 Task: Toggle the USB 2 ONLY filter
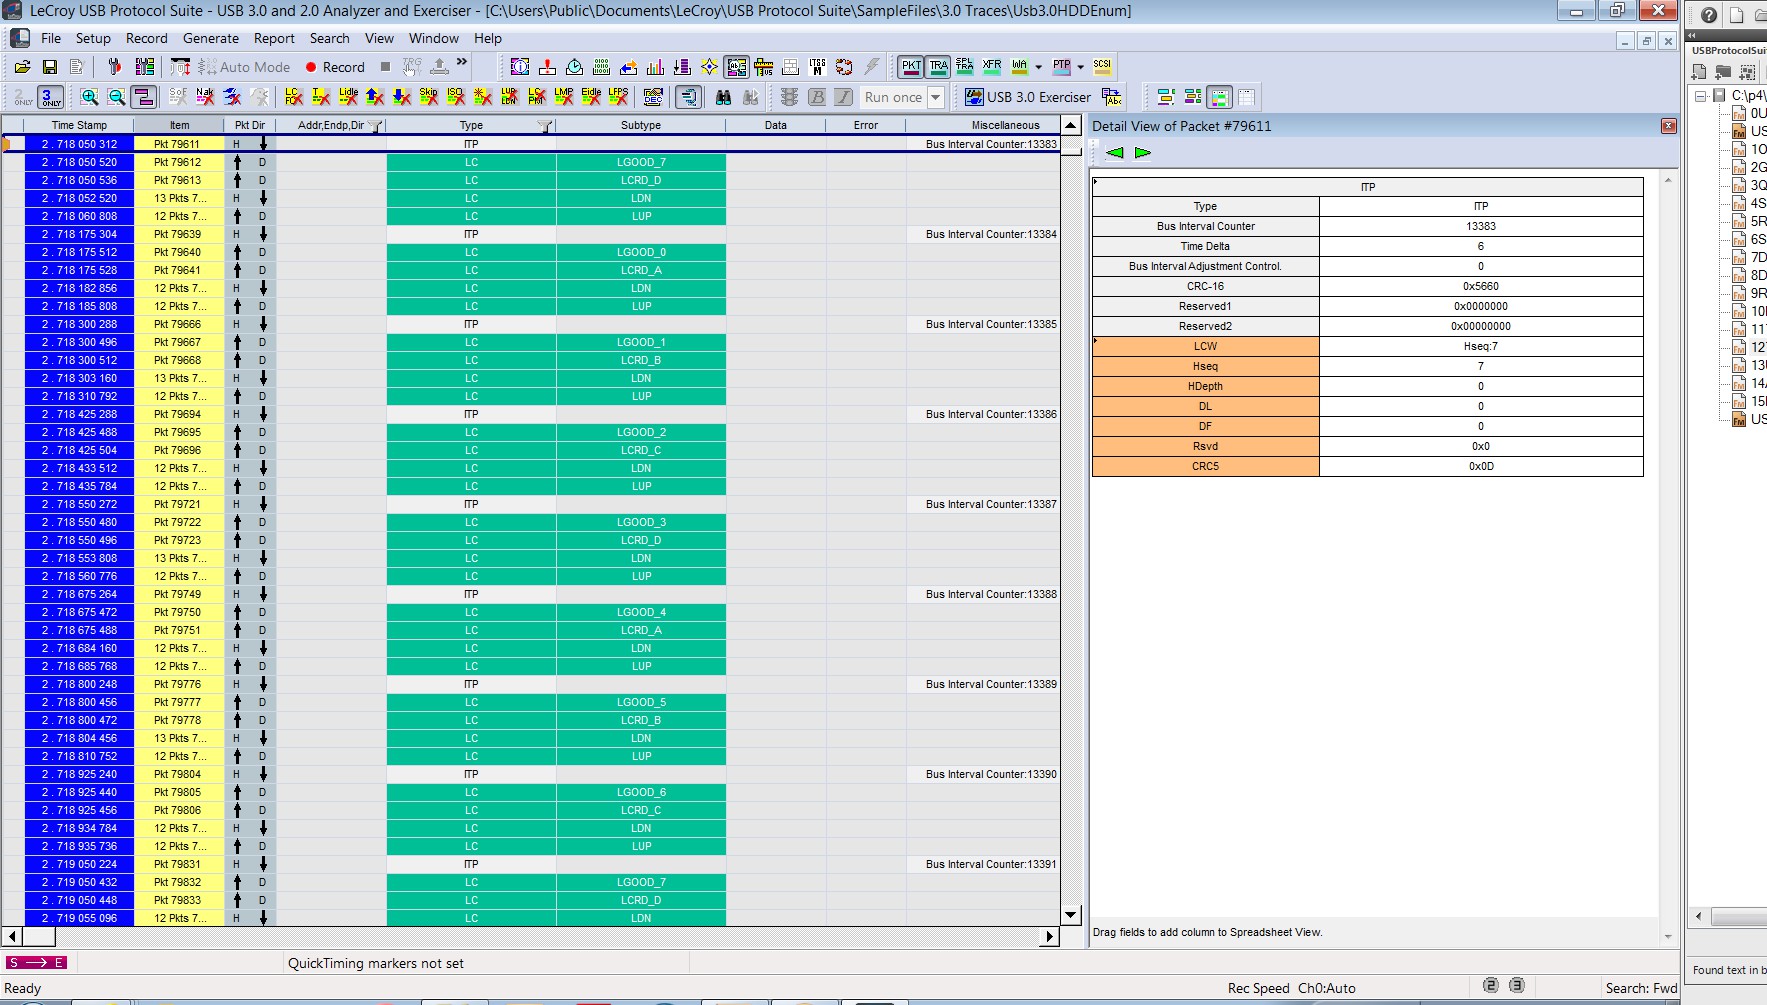point(22,97)
